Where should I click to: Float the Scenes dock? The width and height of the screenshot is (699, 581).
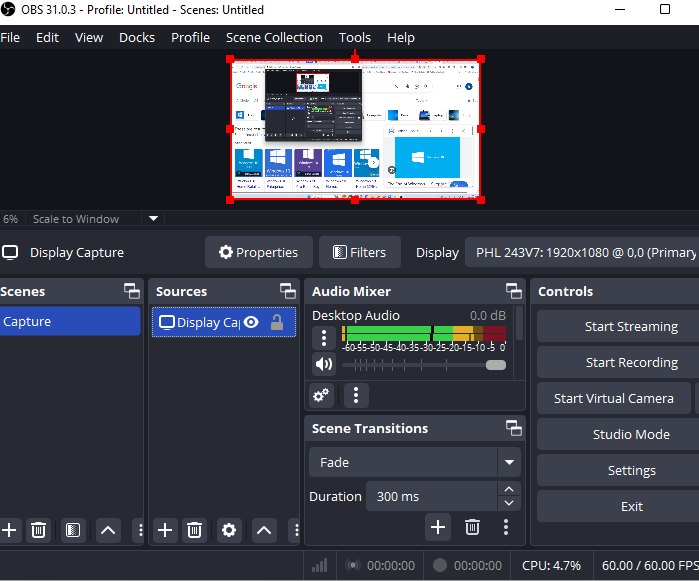(x=132, y=291)
